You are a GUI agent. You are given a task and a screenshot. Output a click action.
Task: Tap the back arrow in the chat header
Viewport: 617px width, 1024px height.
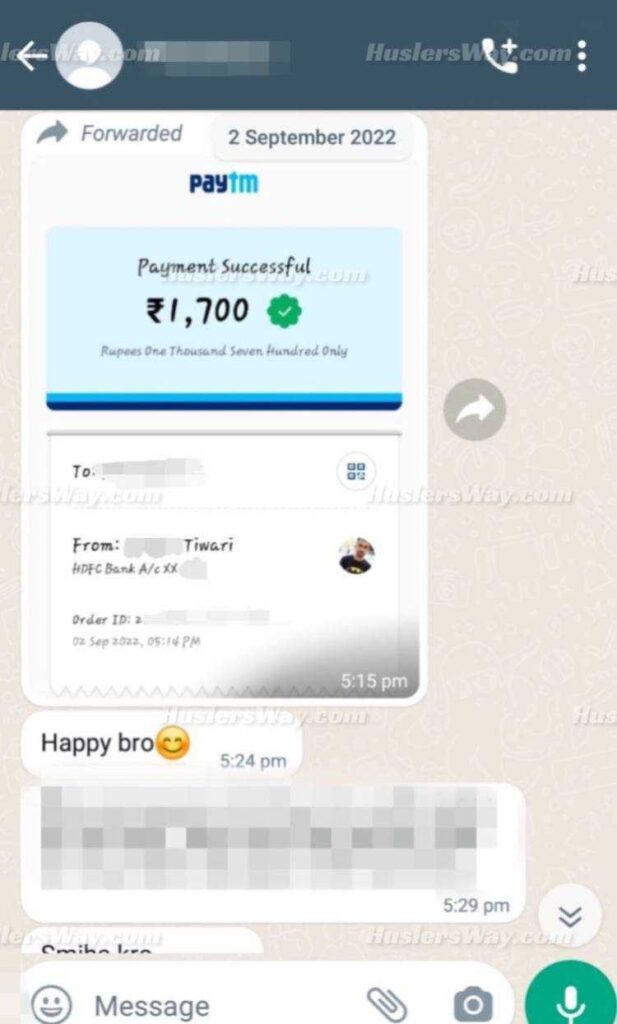point(31,56)
